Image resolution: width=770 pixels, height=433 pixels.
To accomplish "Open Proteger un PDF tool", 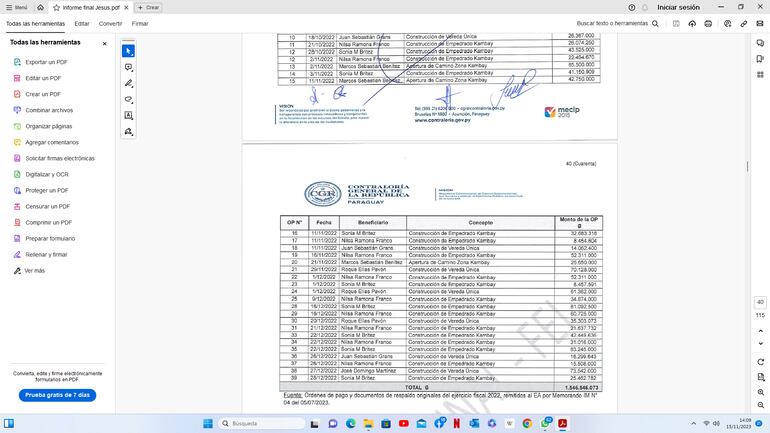I will (x=47, y=190).
